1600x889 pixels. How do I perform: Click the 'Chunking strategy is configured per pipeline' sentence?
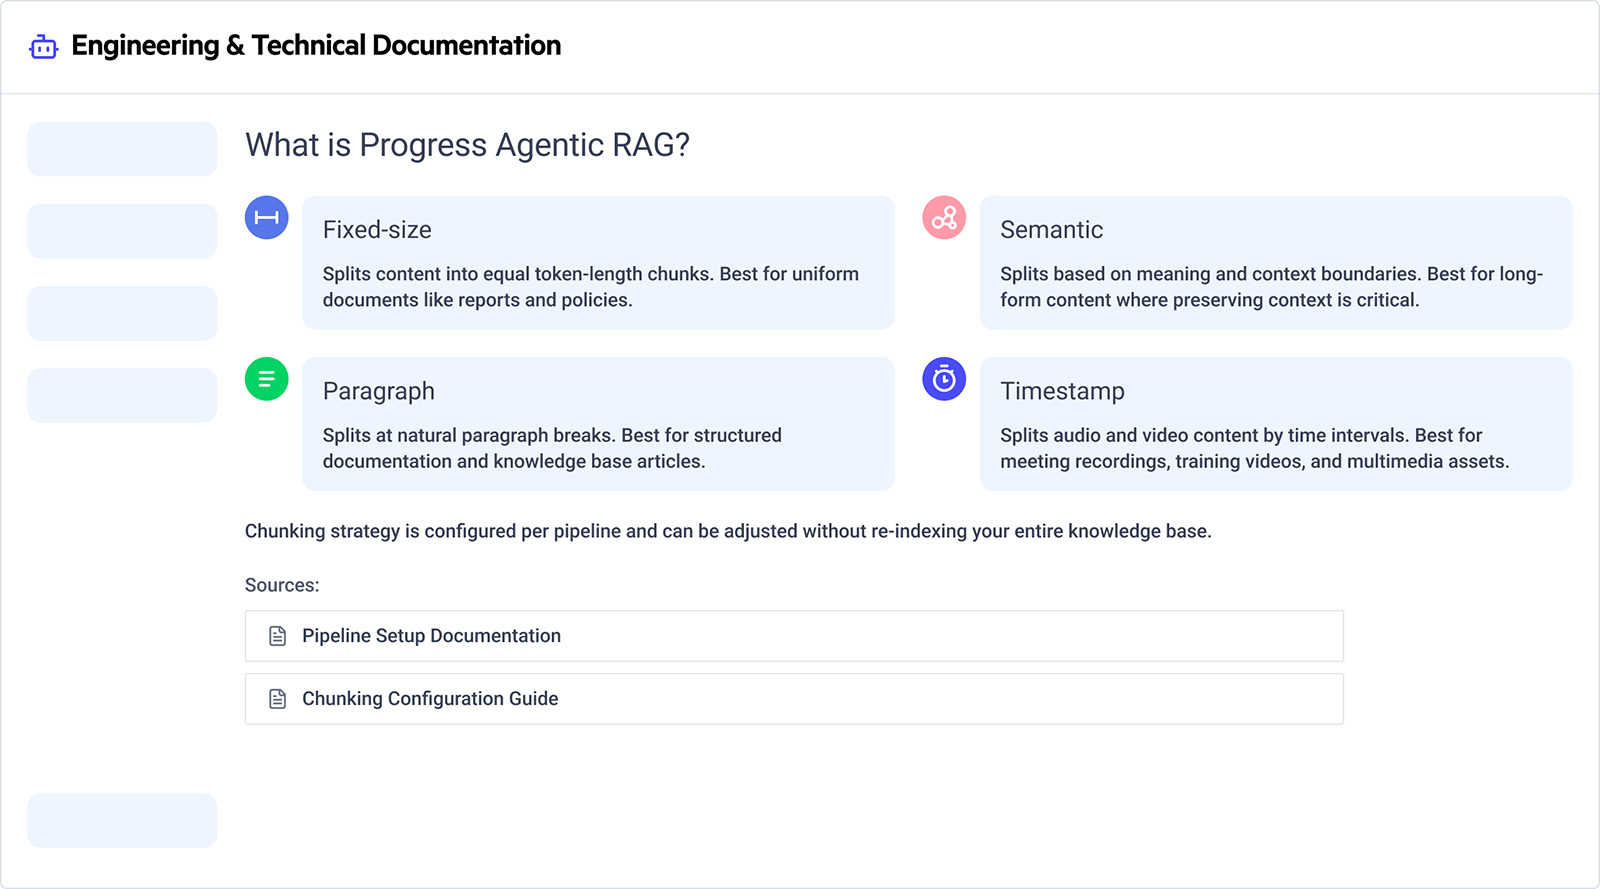(728, 531)
